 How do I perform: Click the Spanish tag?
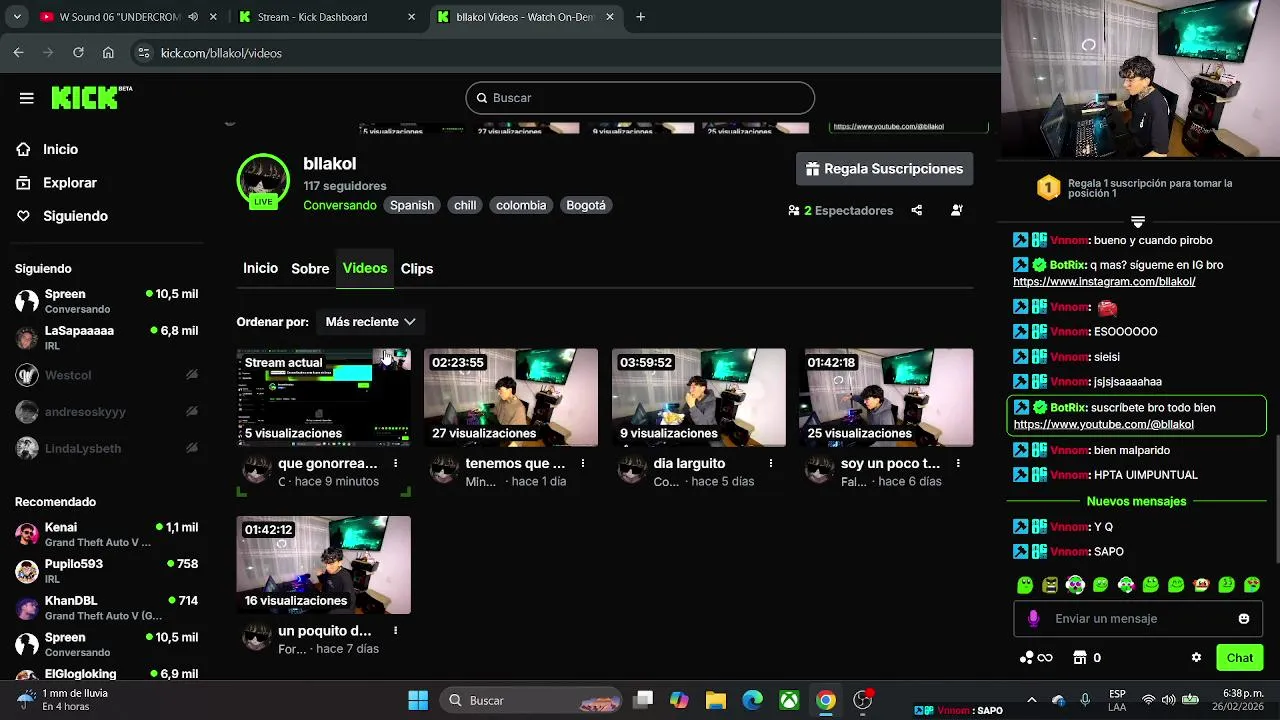pyautogui.click(x=412, y=205)
